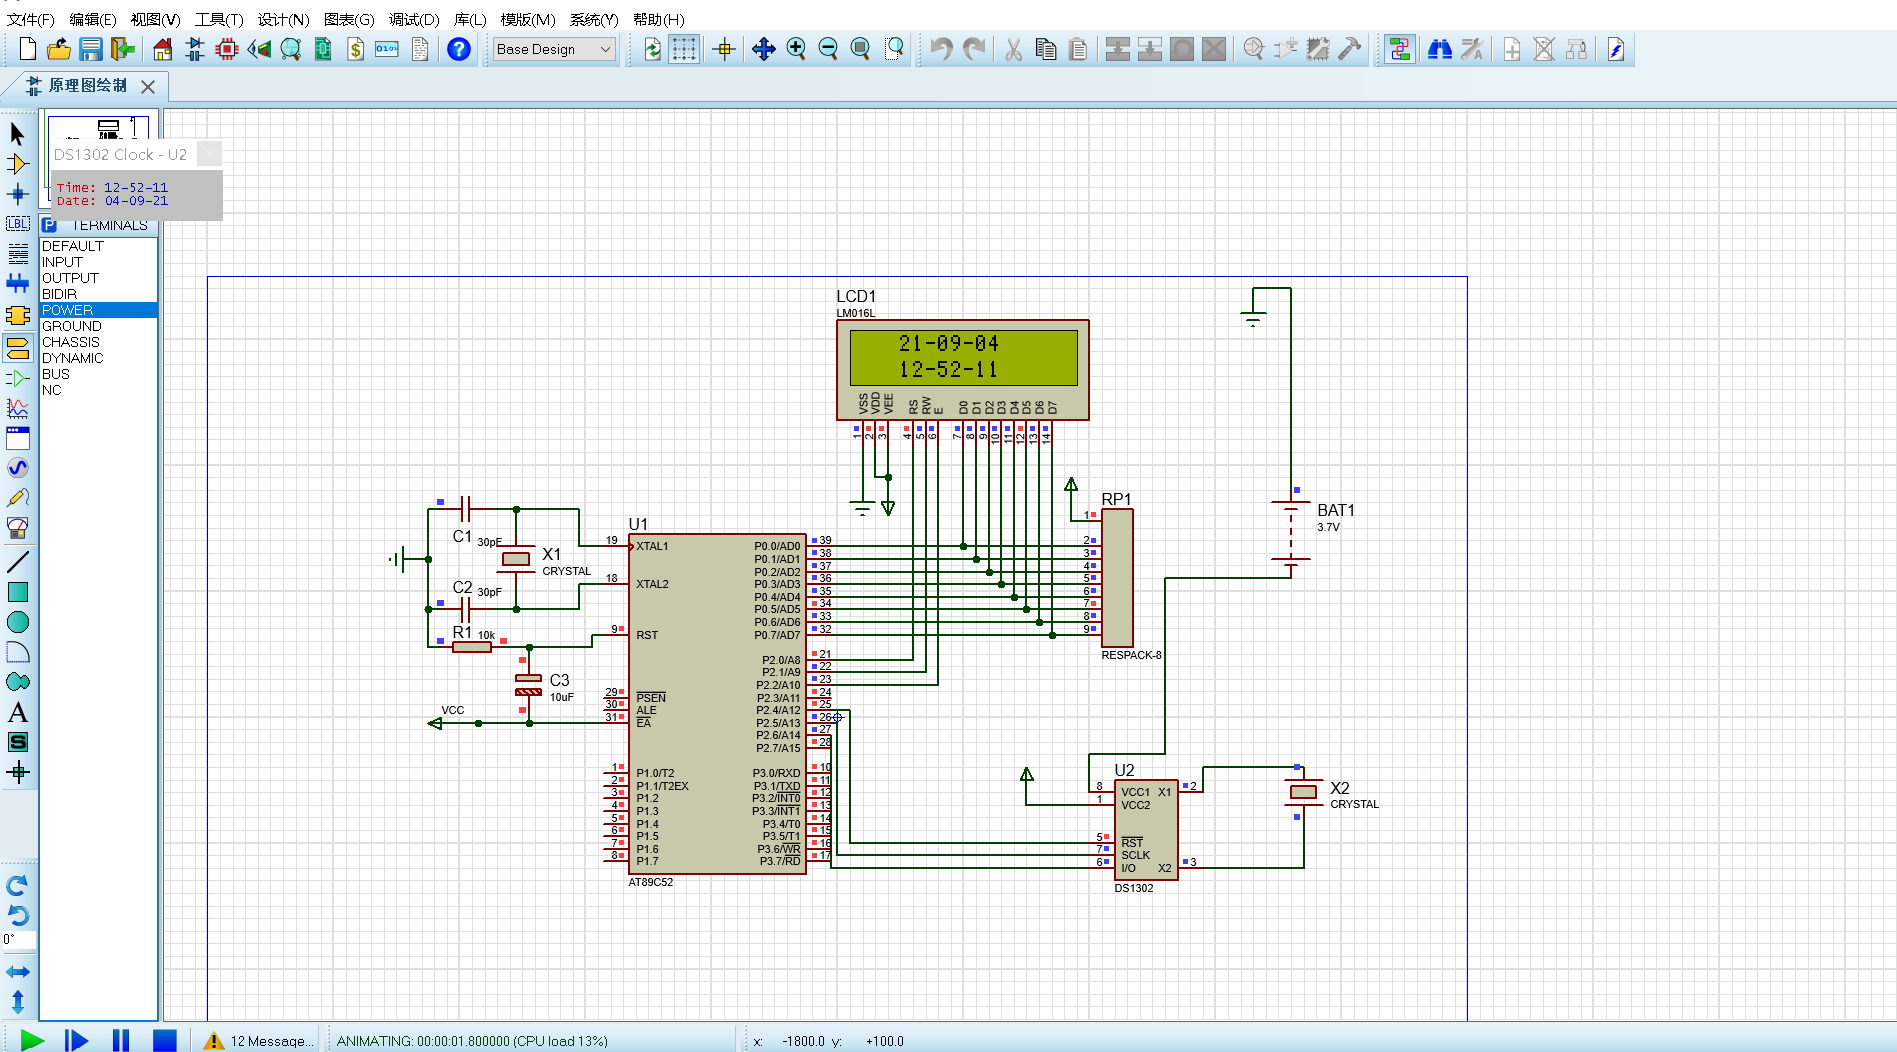Open a project with folder icon

click(59, 49)
